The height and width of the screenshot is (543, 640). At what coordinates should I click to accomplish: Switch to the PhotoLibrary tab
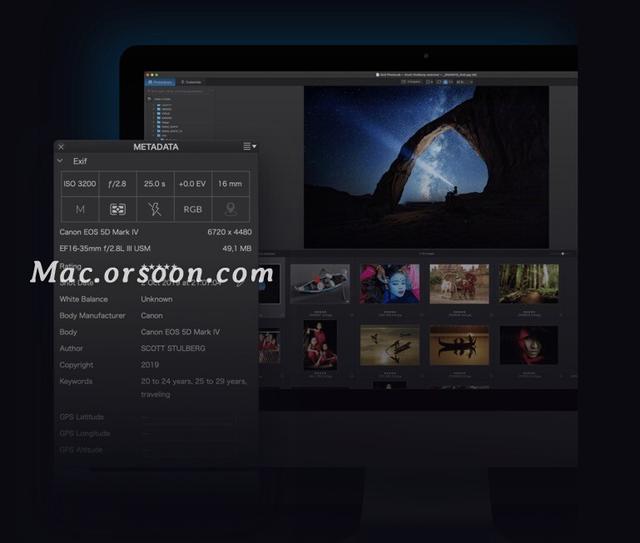(x=160, y=82)
